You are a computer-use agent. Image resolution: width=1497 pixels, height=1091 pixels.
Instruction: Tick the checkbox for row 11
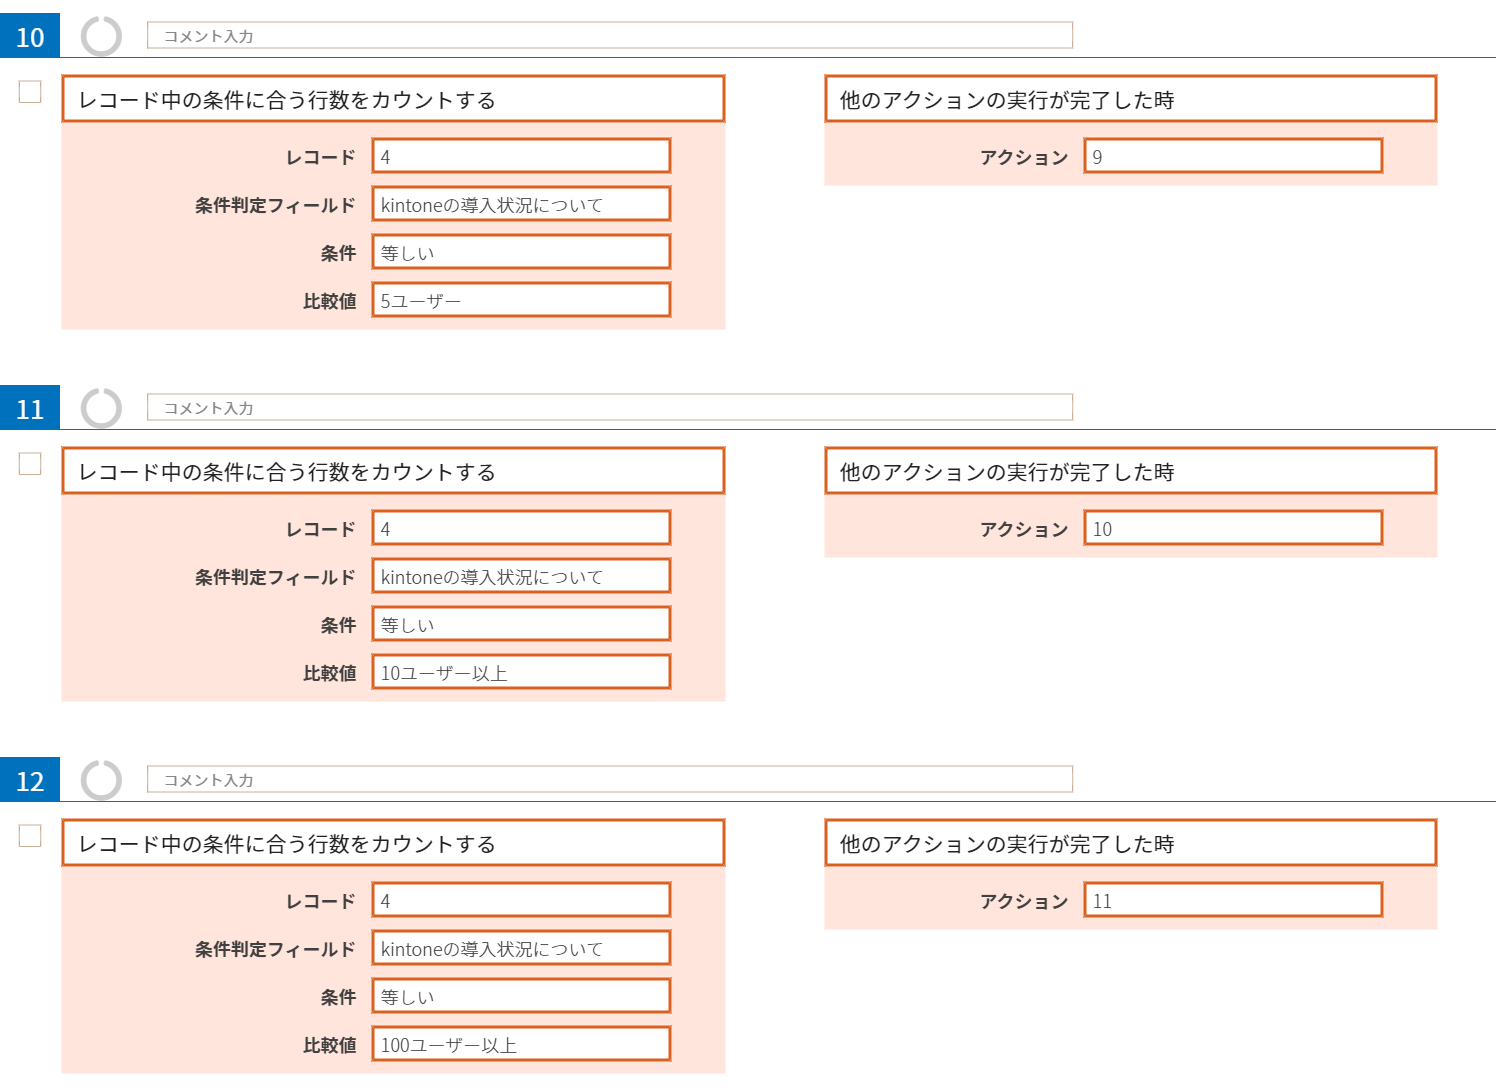pyautogui.click(x=30, y=464)
